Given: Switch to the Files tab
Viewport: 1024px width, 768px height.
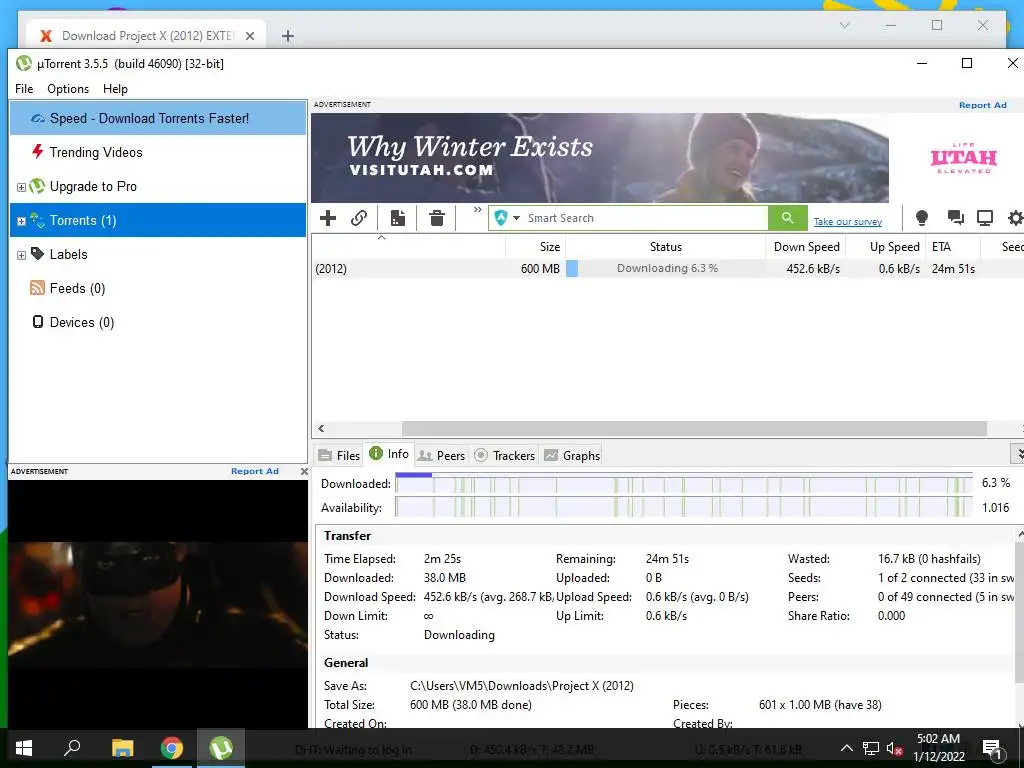Looking at the screenshot, I should 339,455.
